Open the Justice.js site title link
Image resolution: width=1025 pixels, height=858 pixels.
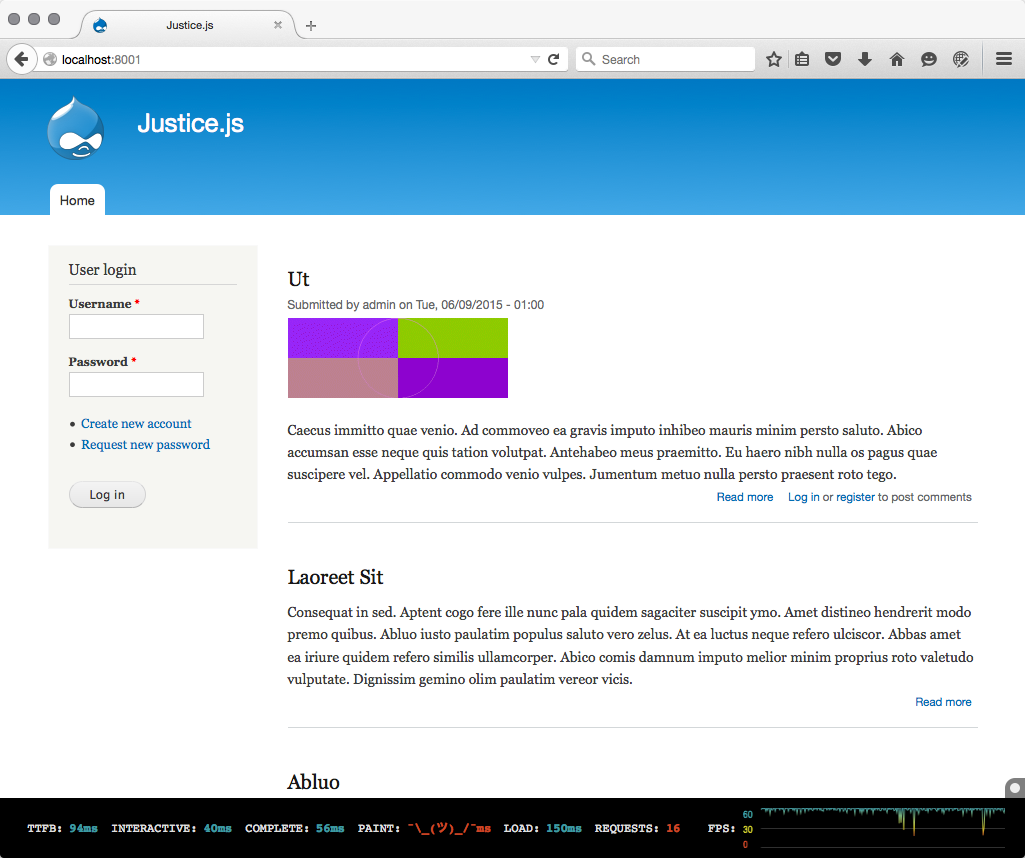[x=190, y=123]
